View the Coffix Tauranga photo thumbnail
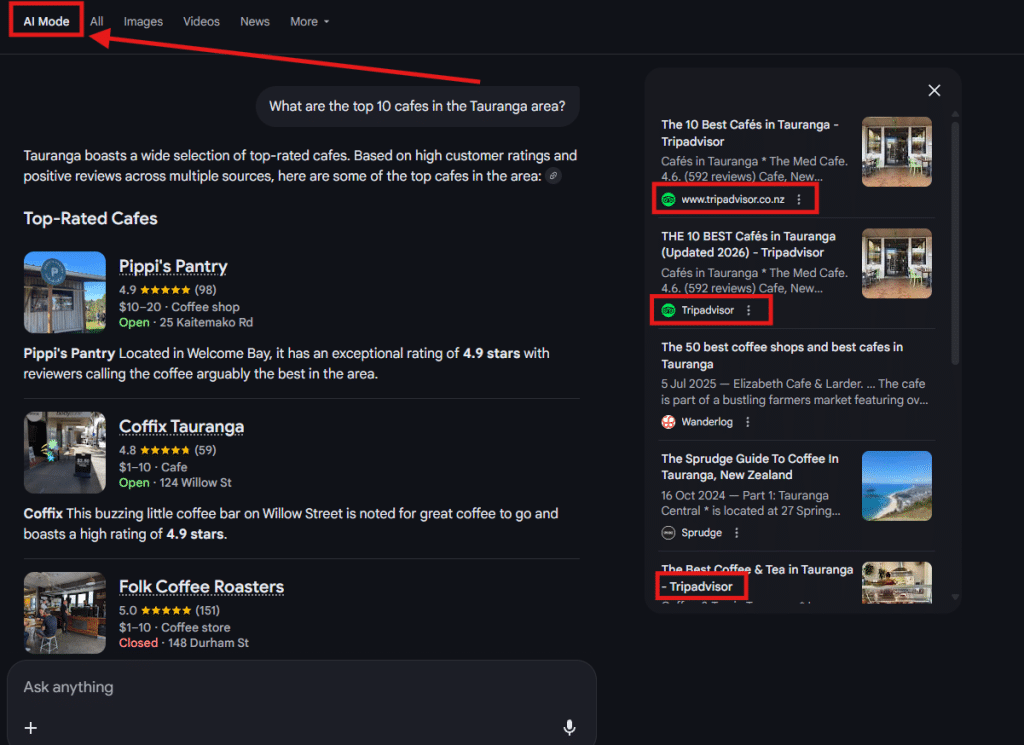This screenshot has height=745, width=1024. (65, 452)
